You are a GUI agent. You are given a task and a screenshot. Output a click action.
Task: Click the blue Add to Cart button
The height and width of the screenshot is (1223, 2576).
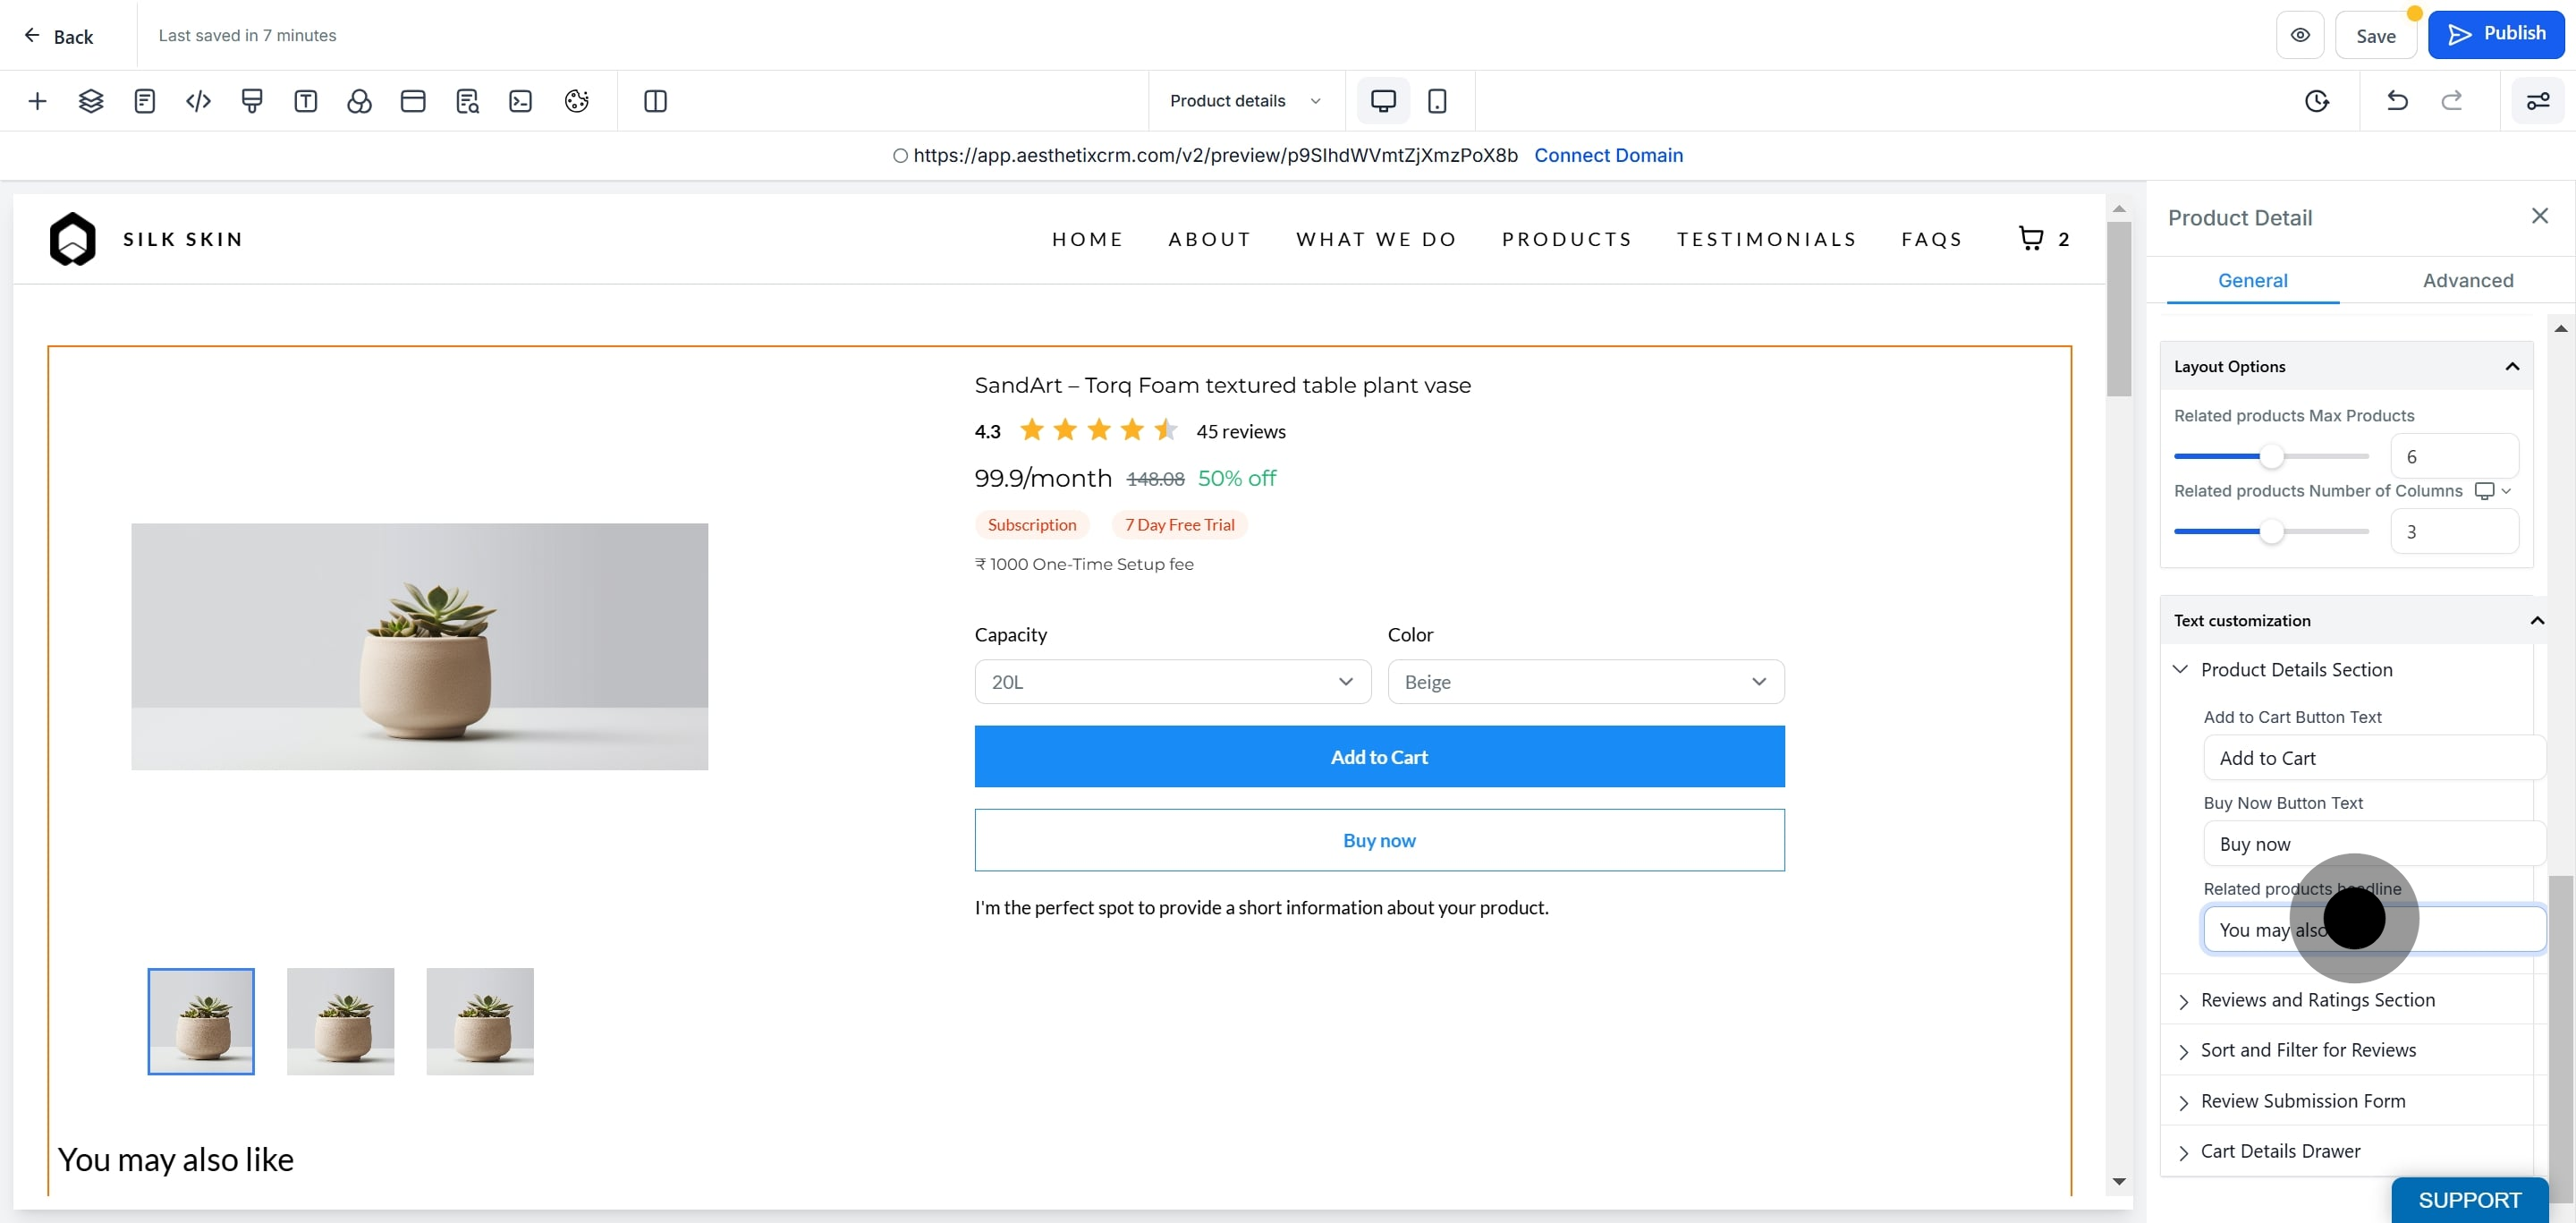1379,757
